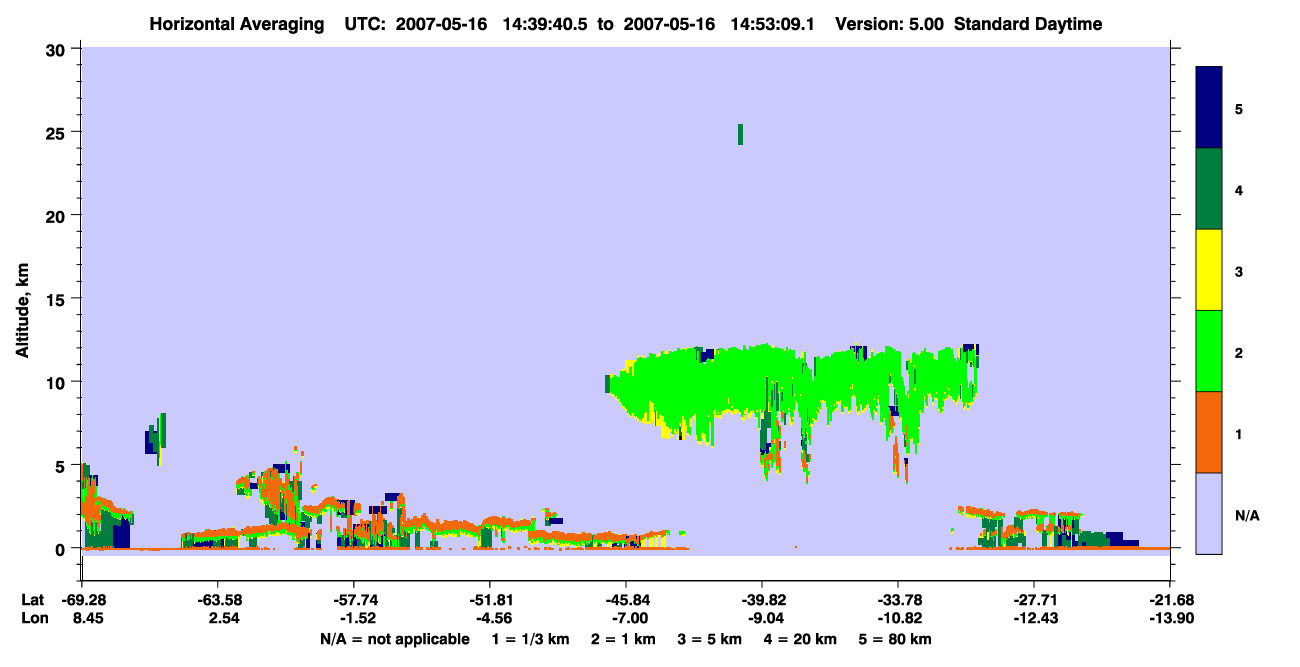The height and width of the screenshot is (667, 1300).
Task: Click the isolated green feature near 25 km
Action: click(x=740, y=134)
